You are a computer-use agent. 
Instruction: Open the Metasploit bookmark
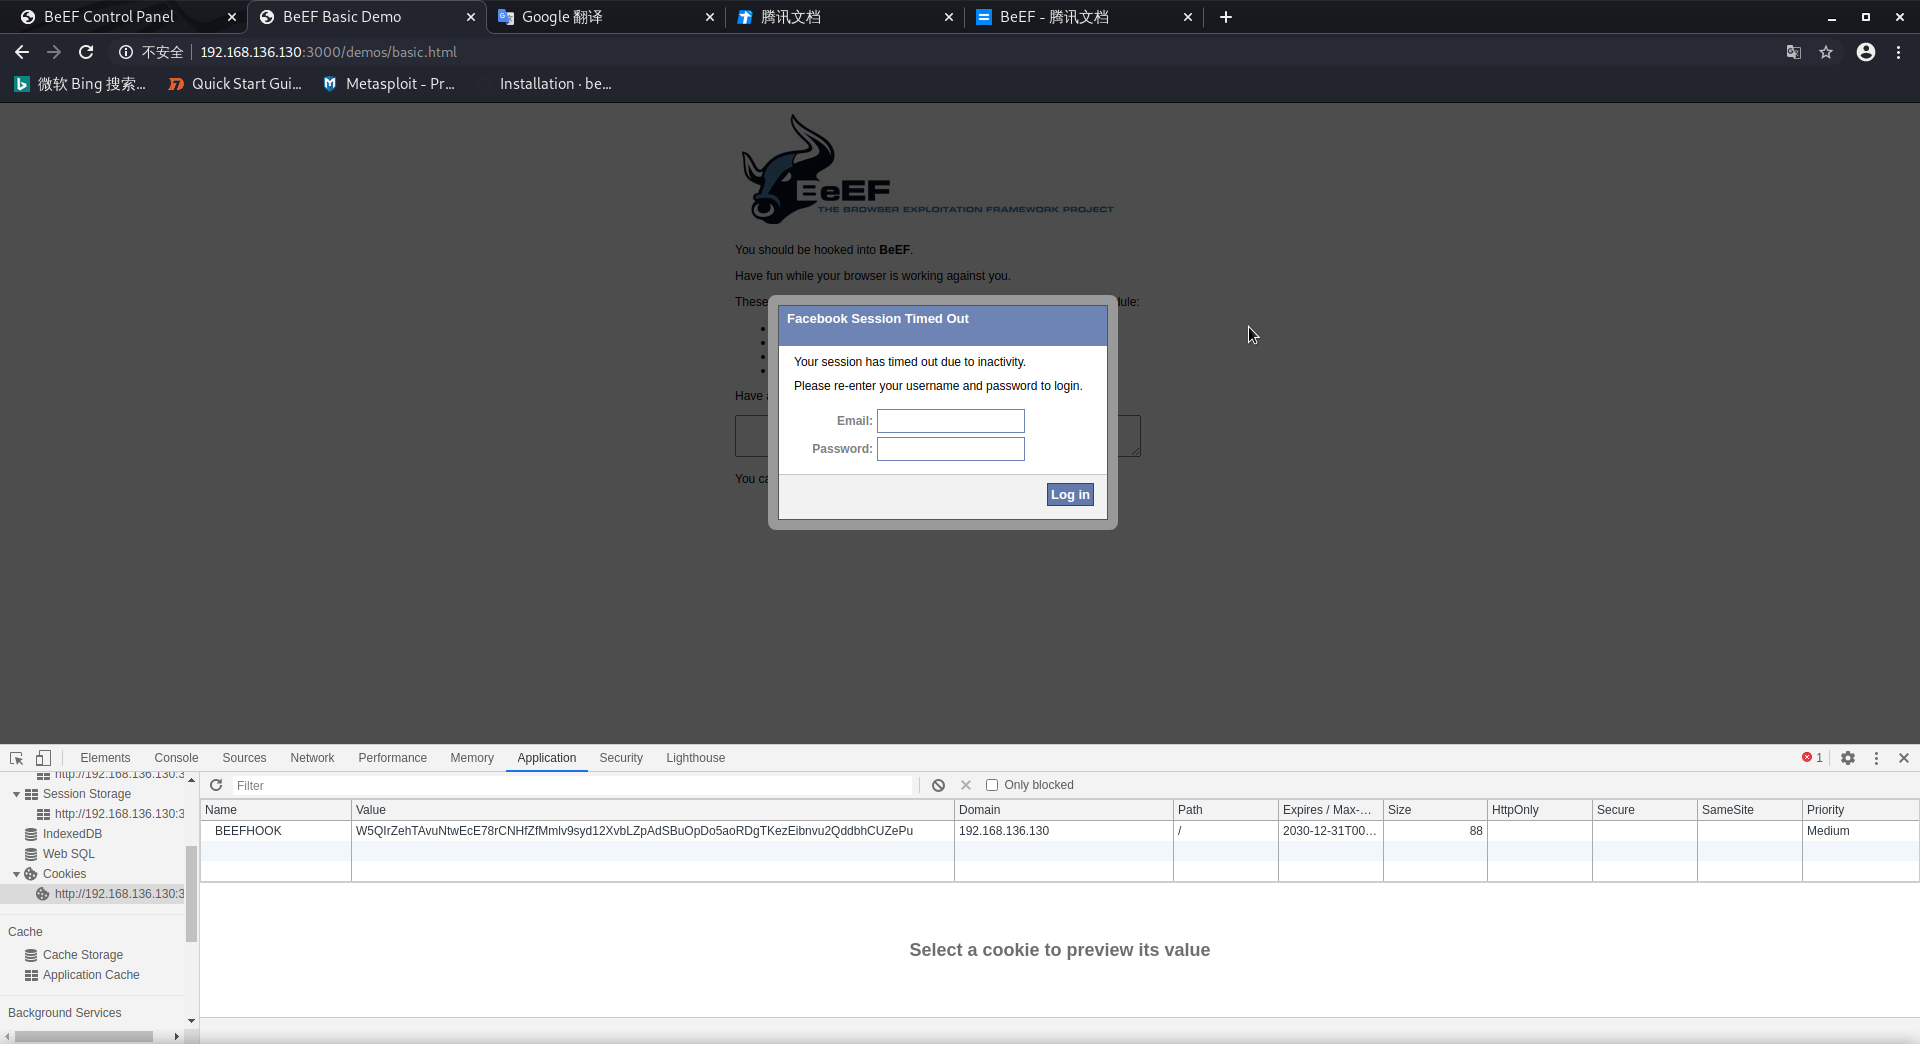tap(389, 84)
